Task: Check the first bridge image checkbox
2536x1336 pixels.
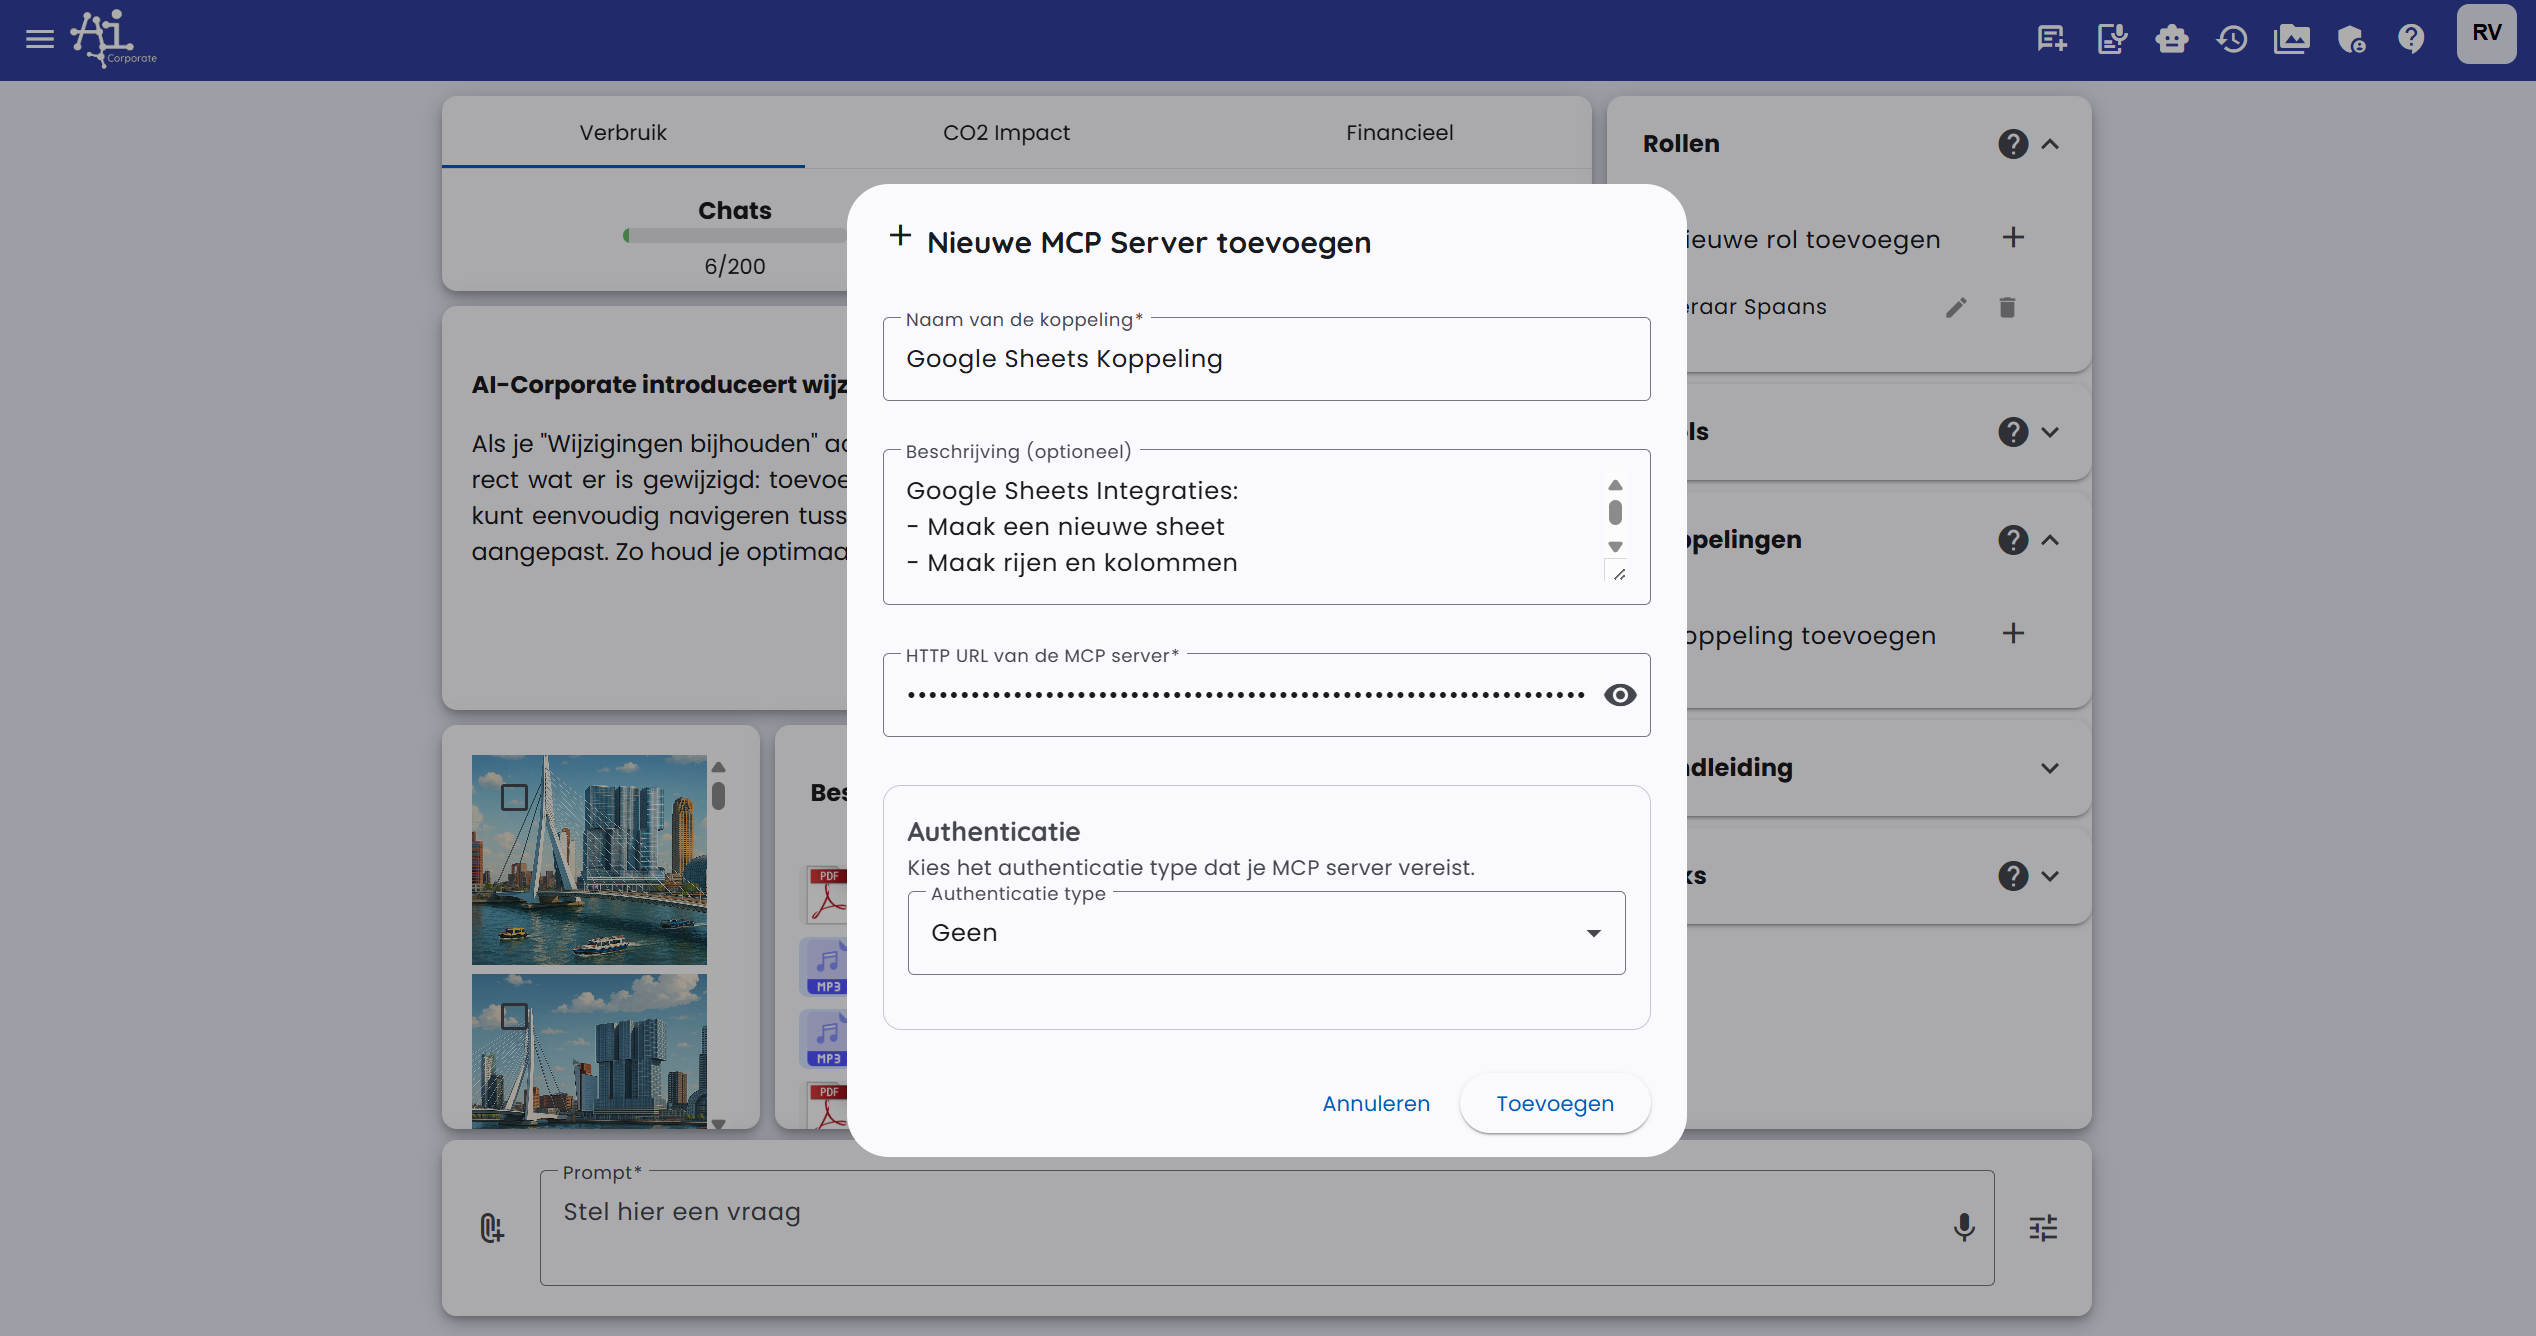Action: point(514,797)
